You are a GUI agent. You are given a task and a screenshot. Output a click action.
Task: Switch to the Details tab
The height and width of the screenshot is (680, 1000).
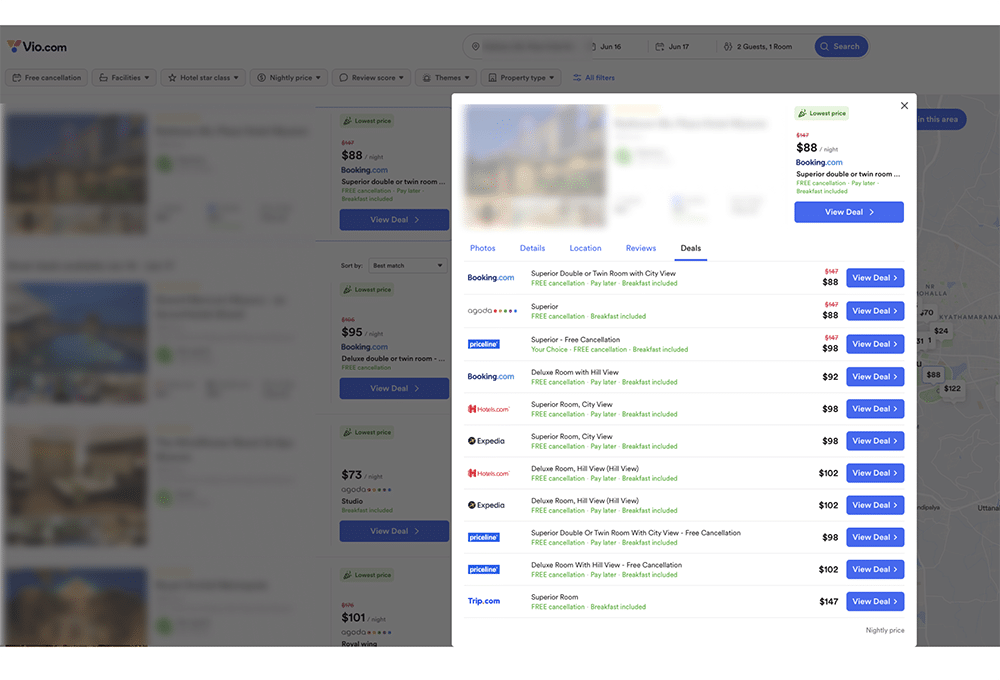532,248
